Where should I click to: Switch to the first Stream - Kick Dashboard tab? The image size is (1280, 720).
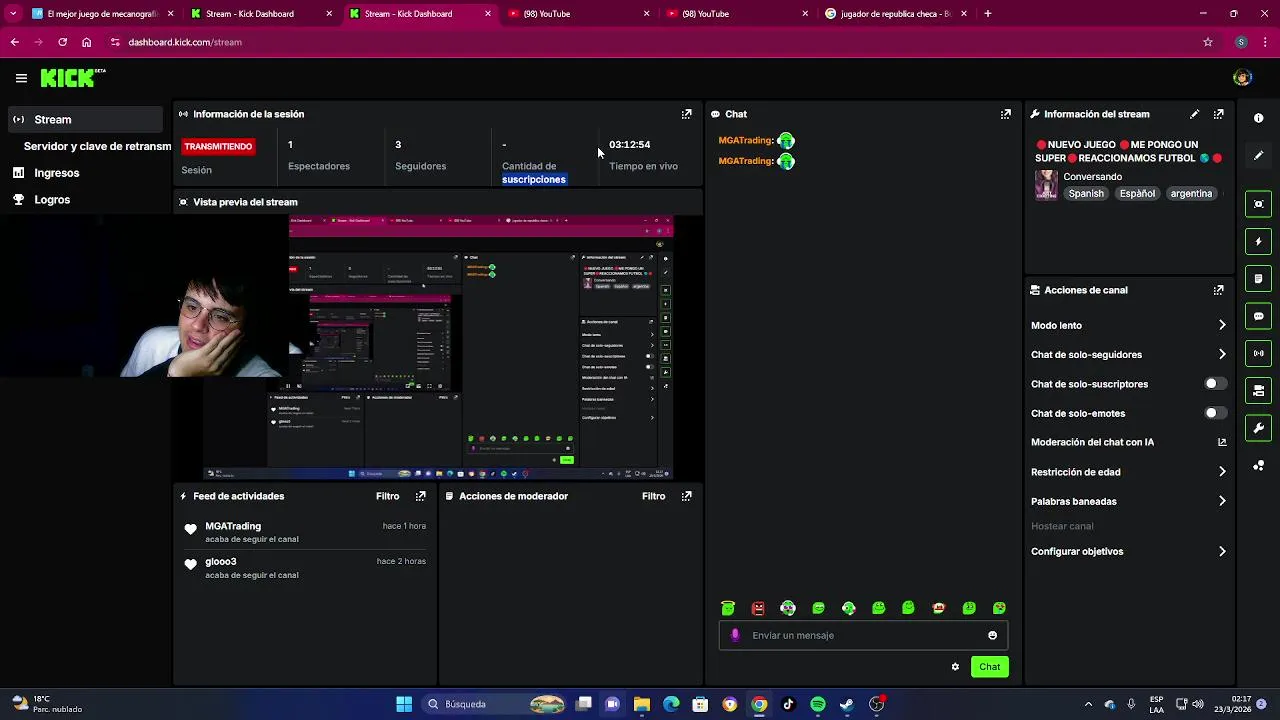coord(260,14)
